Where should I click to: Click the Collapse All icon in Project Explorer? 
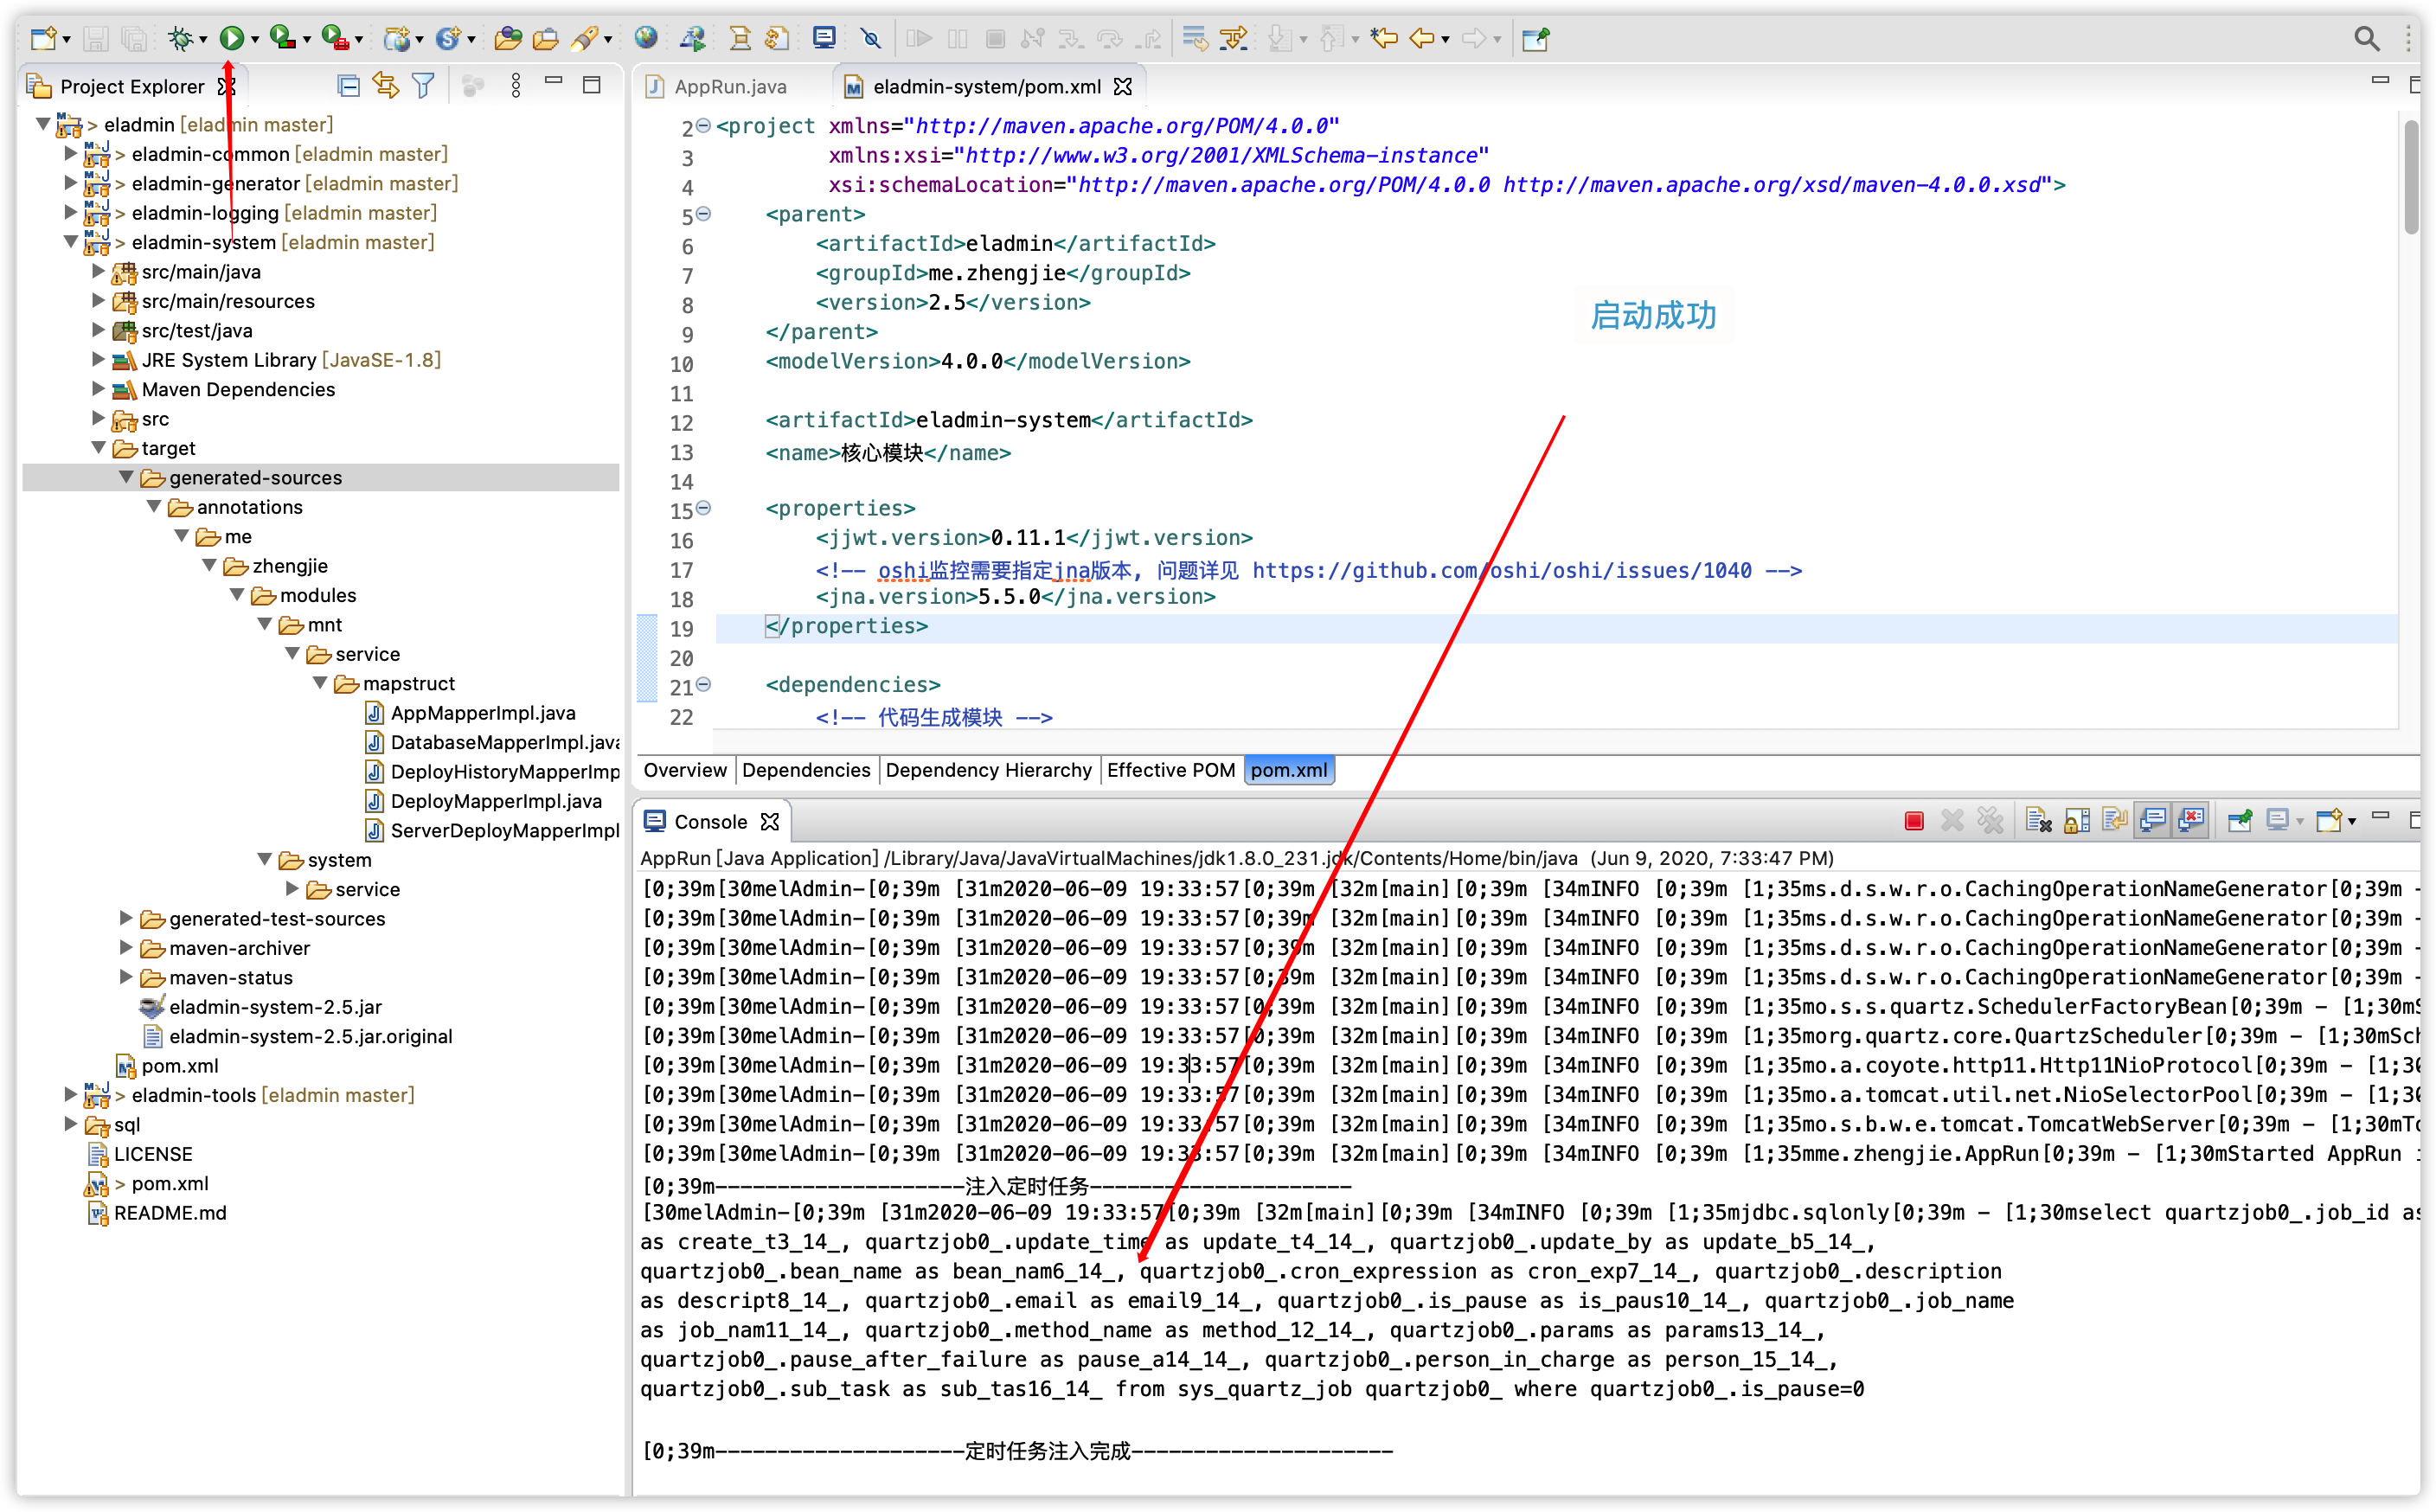(x=348, y=86)
